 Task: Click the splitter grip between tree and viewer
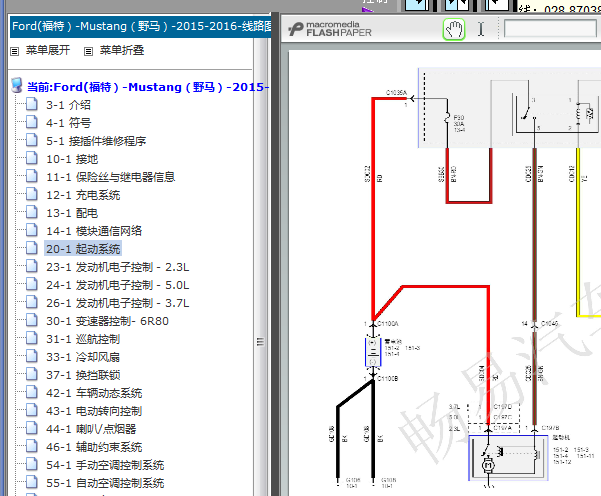pos(260,342)
